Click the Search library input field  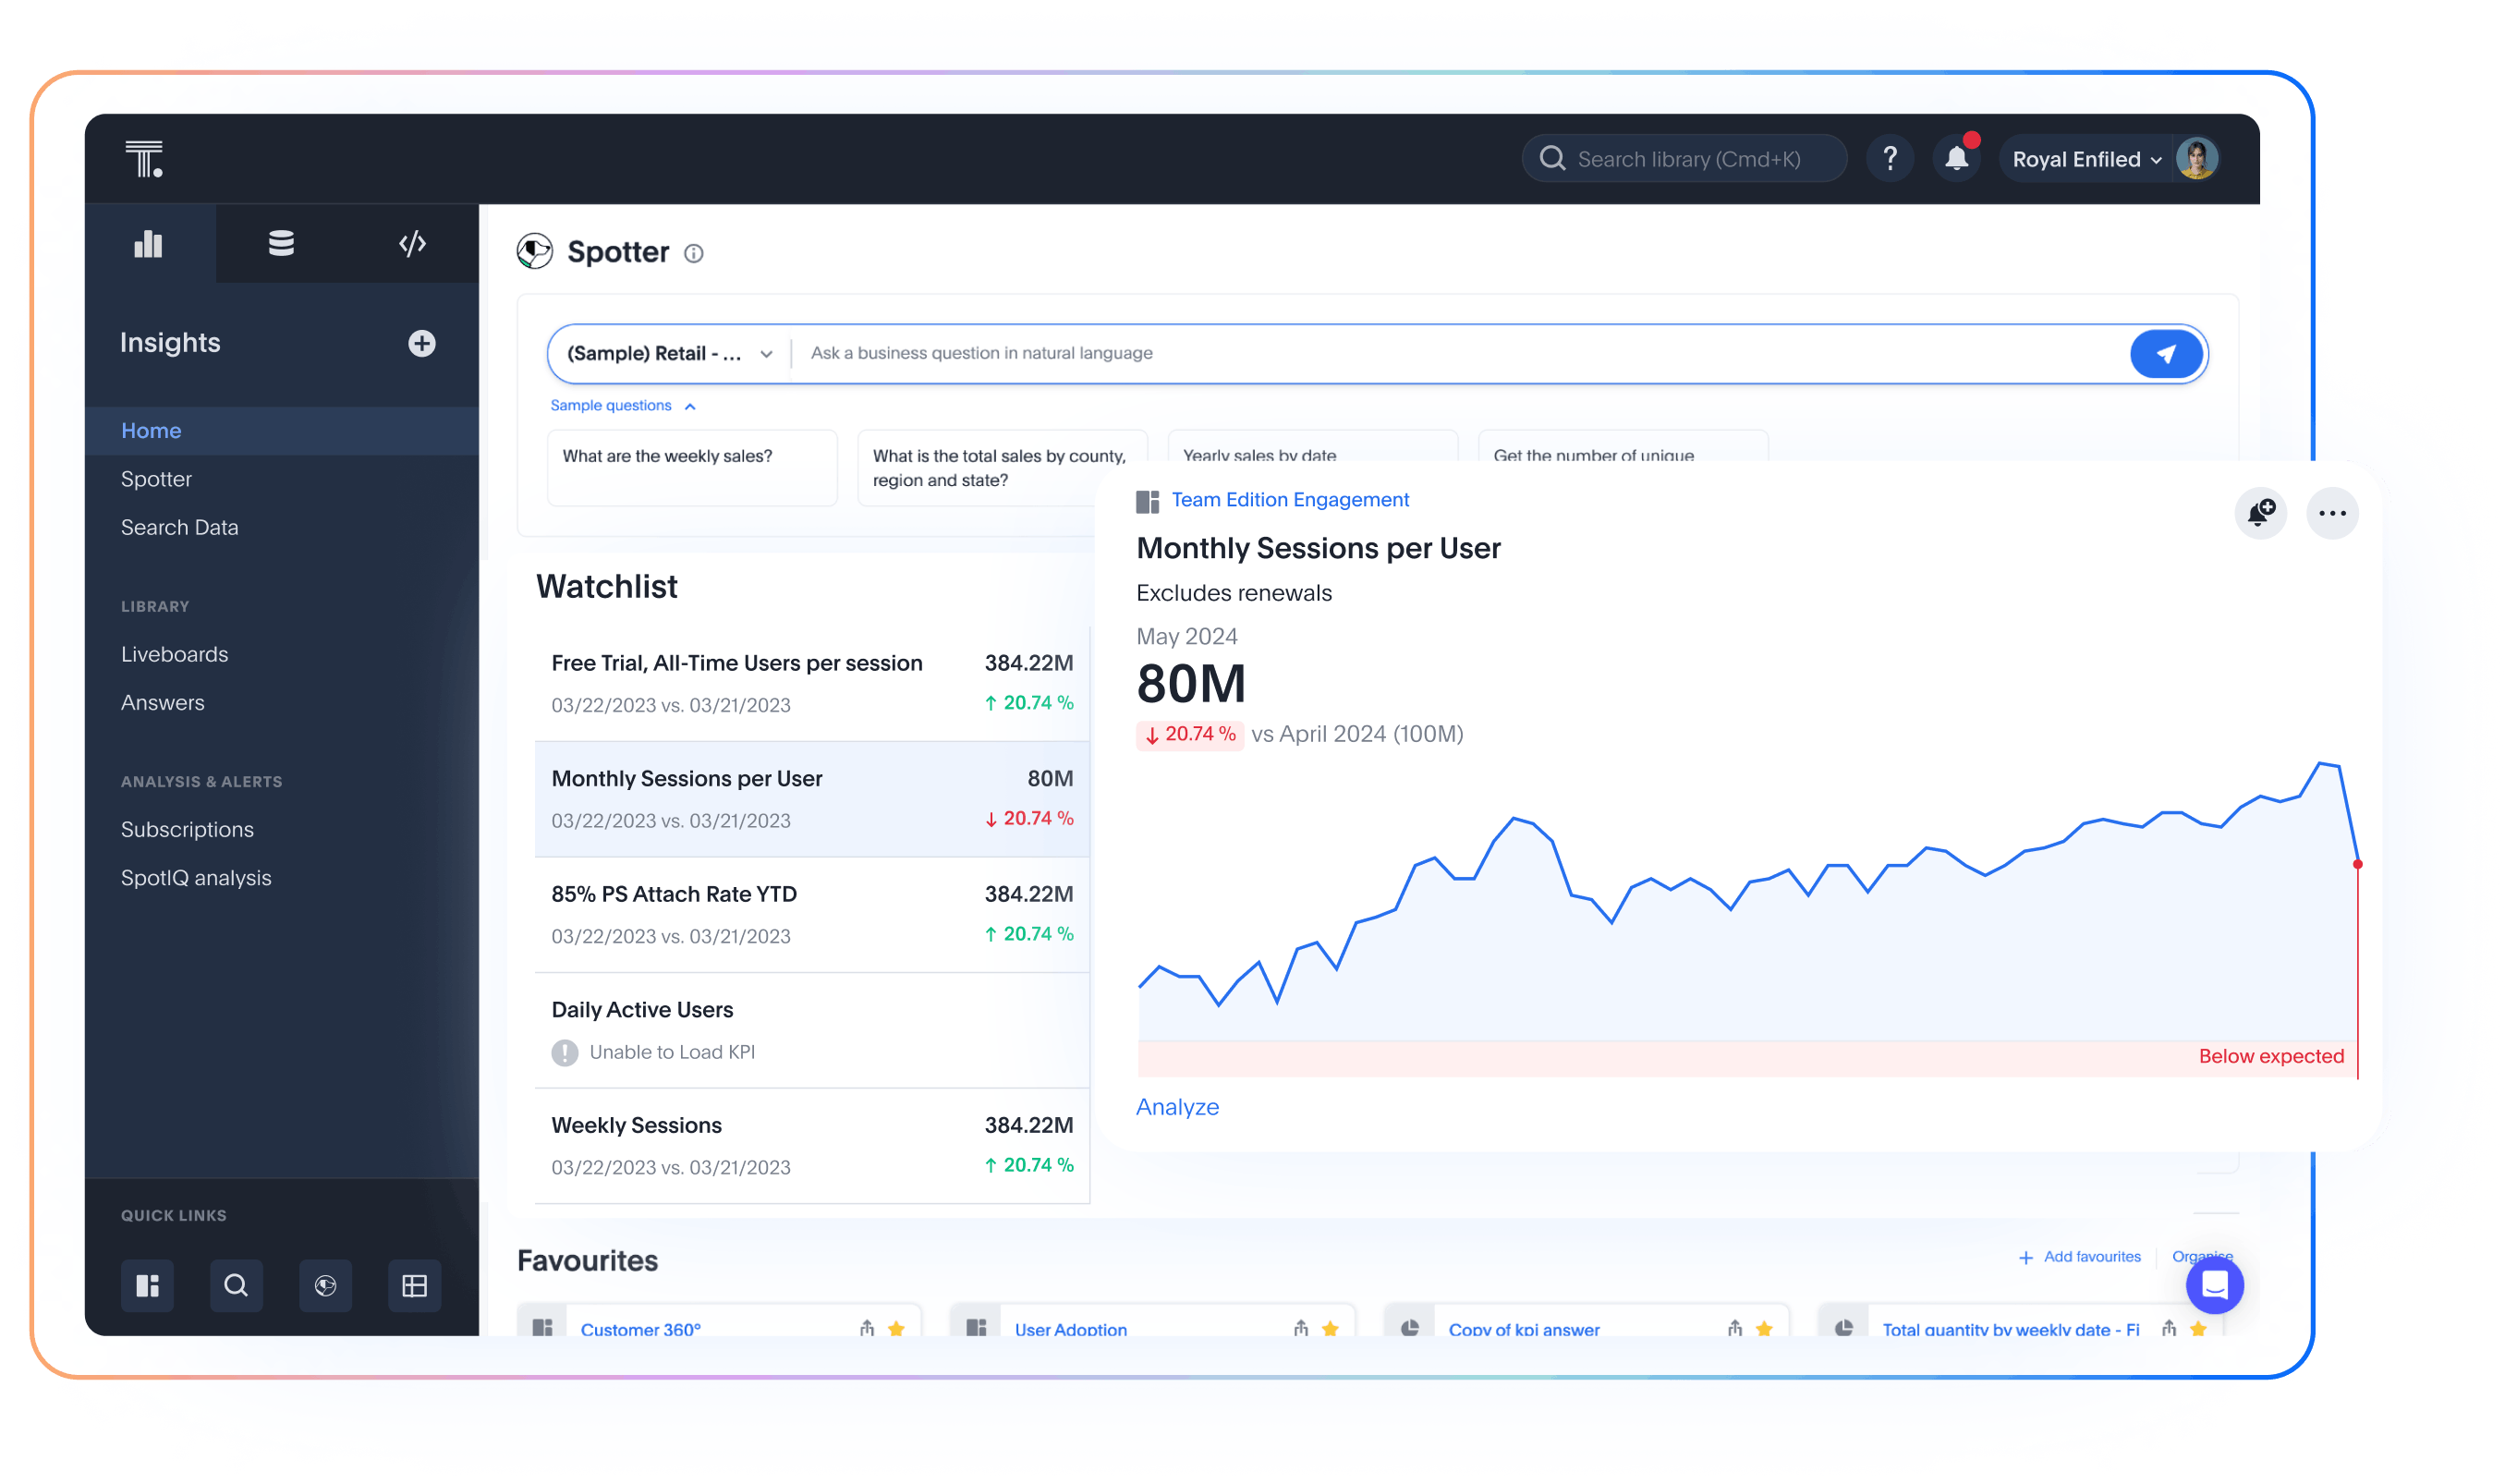pos(1688,159)
